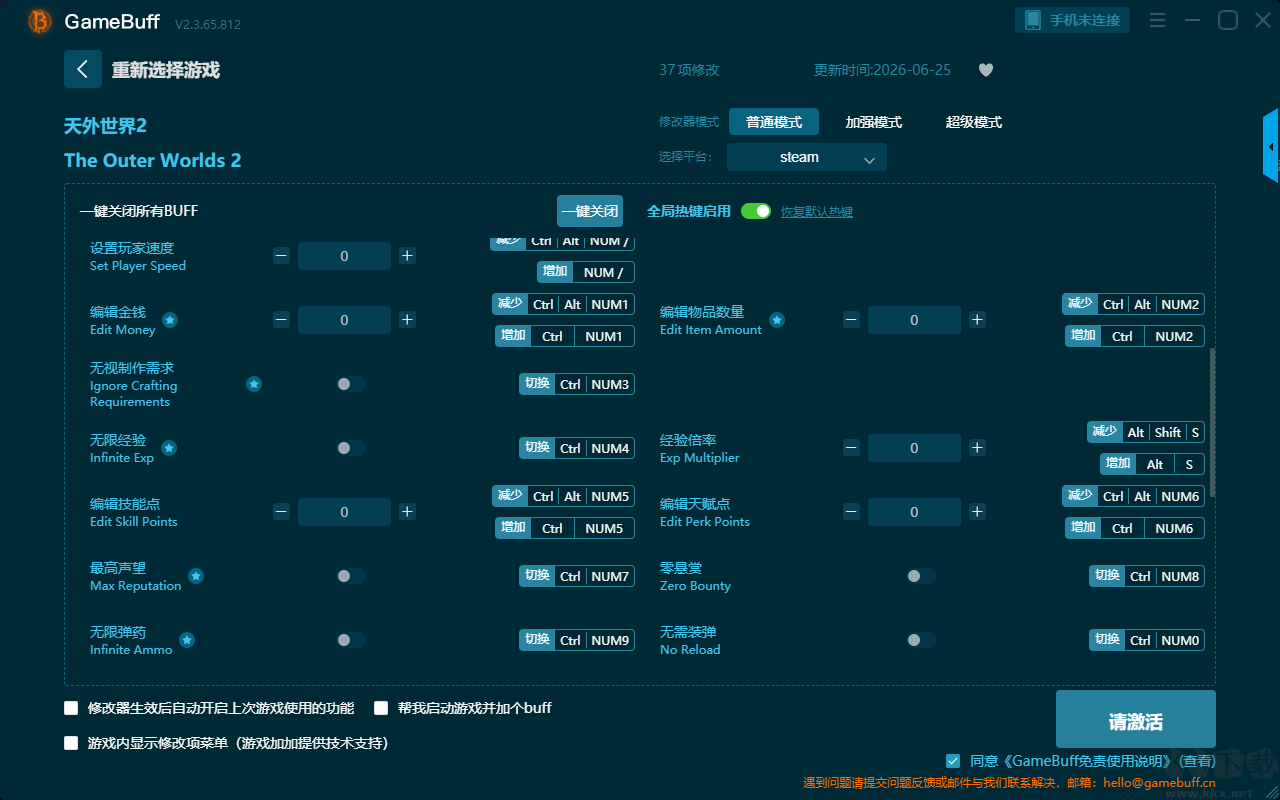Turn on the Zero Bounty switch
Viewport: 1280px width, 800px height.
921,576
